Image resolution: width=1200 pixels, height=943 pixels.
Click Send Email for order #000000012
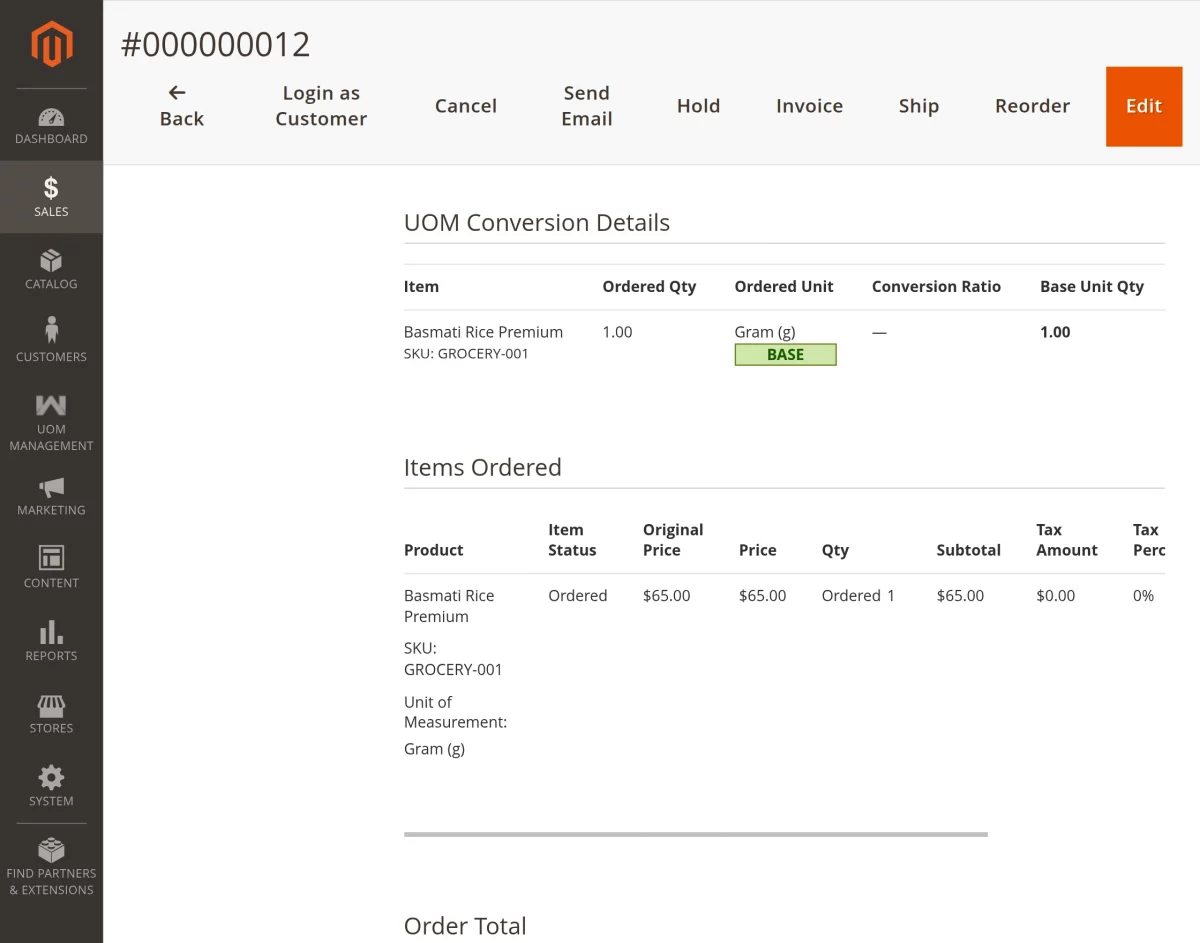(586, 107)
